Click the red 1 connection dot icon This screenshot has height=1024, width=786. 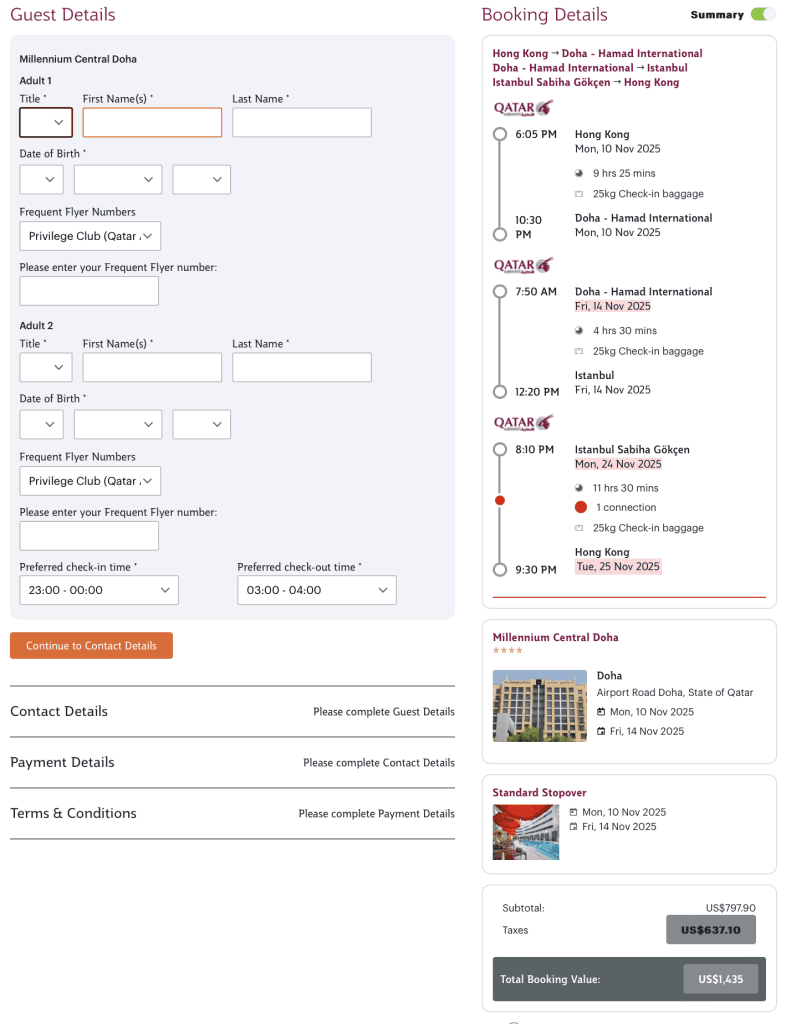coord(581,507)
